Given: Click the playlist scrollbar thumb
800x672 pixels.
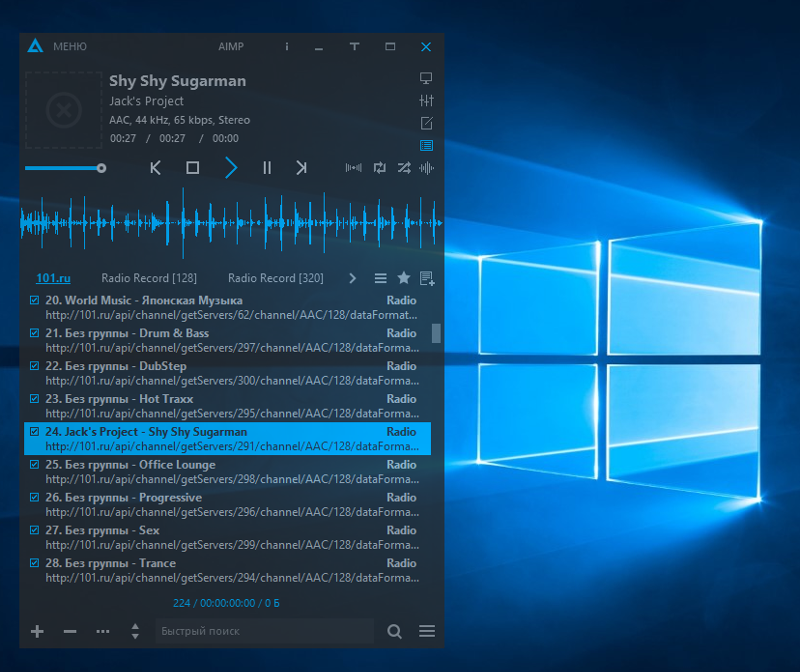Looking at the screenshot, I should pyautogui.click(x=436, y=333).
